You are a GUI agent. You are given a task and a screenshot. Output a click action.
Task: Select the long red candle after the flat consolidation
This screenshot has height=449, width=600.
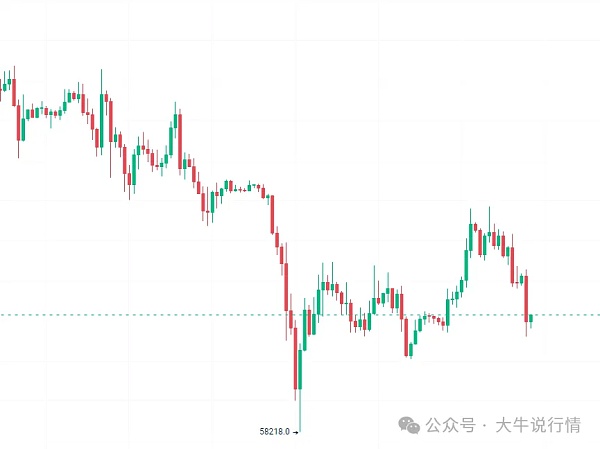(273, 215)
